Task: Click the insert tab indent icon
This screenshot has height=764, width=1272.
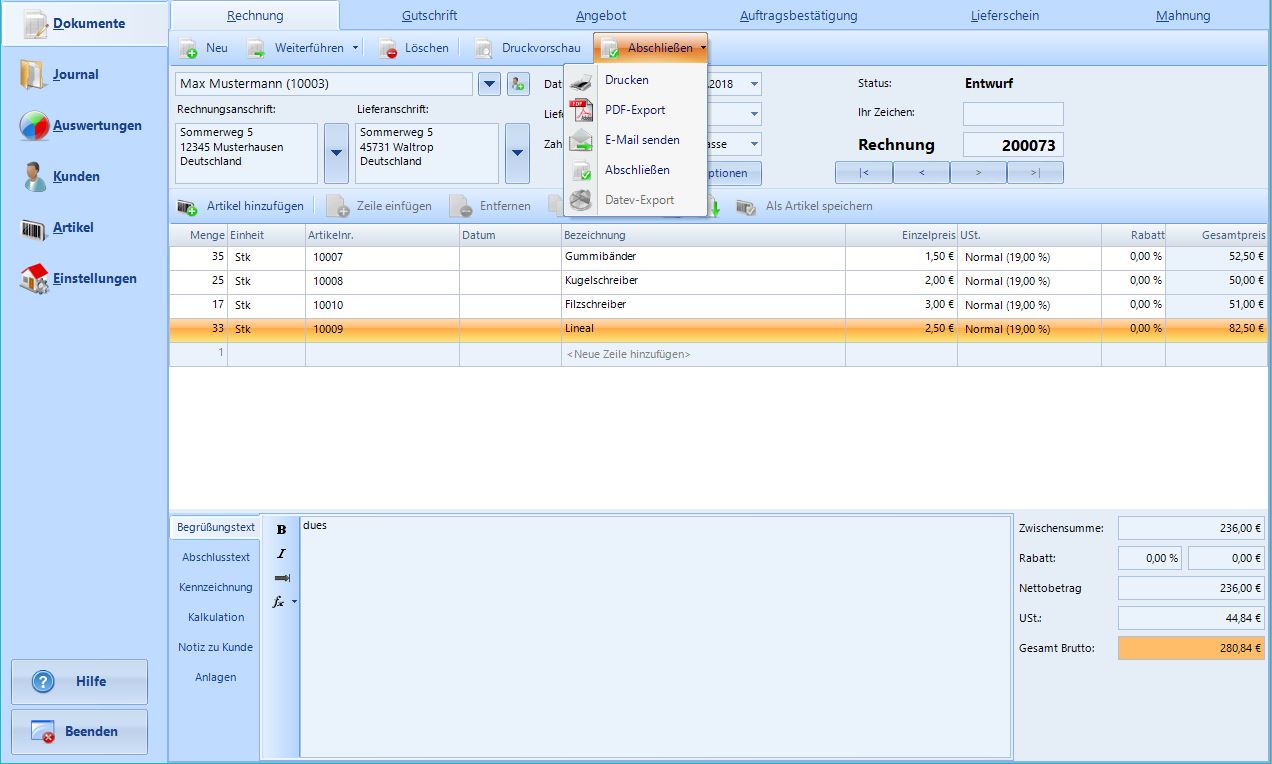Action: (281, 578)
